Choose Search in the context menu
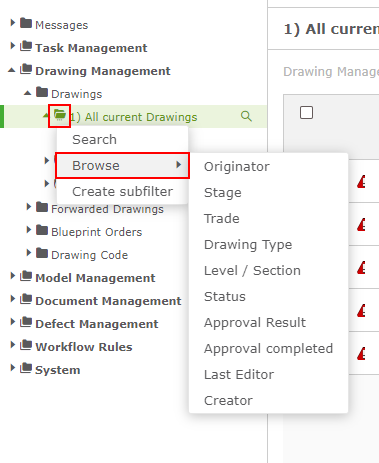Image resolution: width=379 pixels, height=463 pixels. click(123, 139)
